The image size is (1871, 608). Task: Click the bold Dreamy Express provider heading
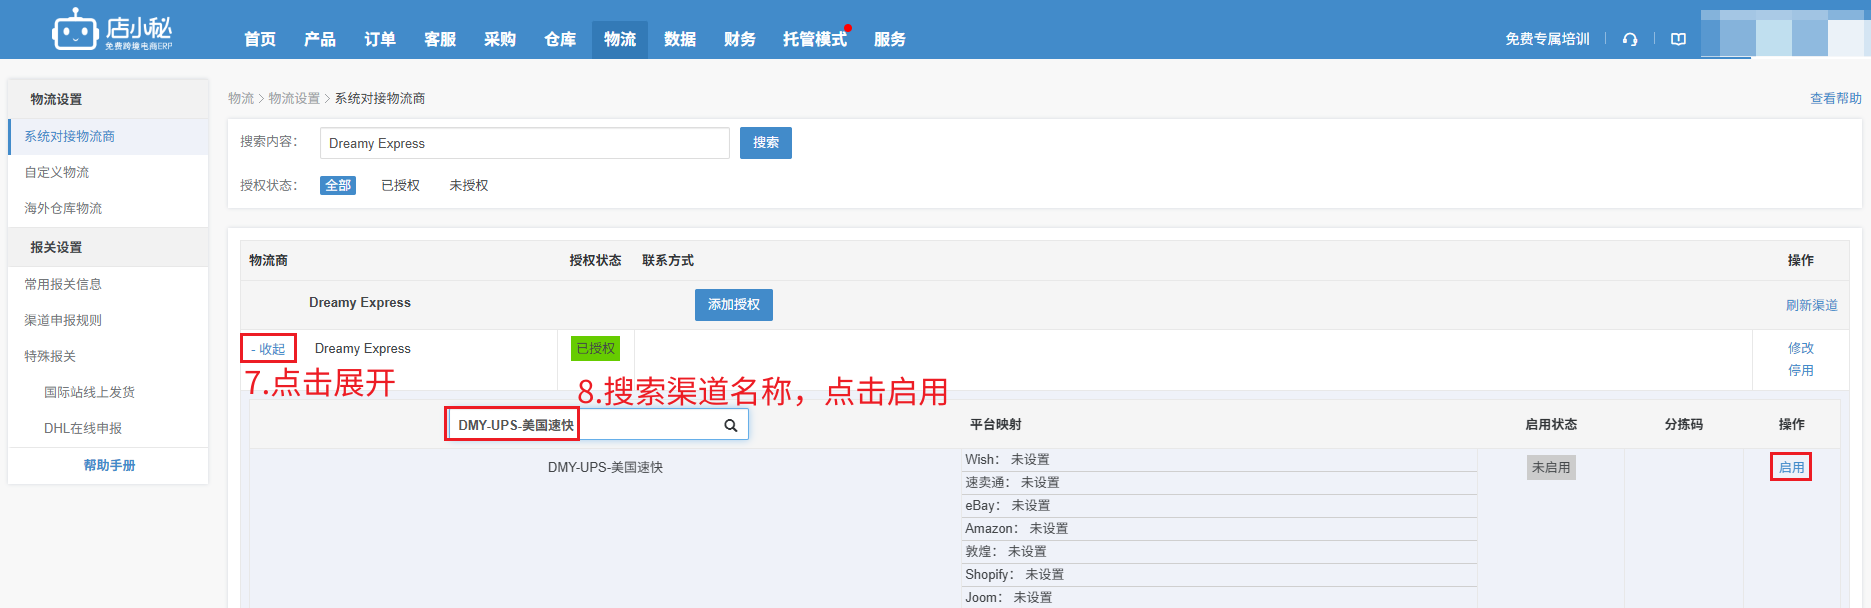click(360, 303)
